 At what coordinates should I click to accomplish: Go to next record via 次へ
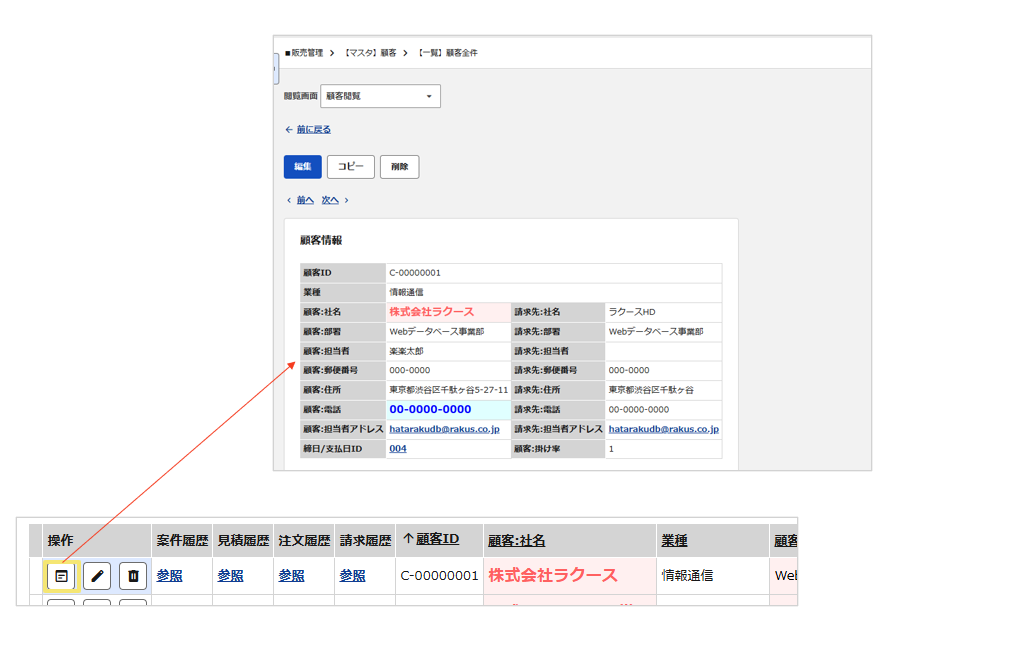point(330,201)
